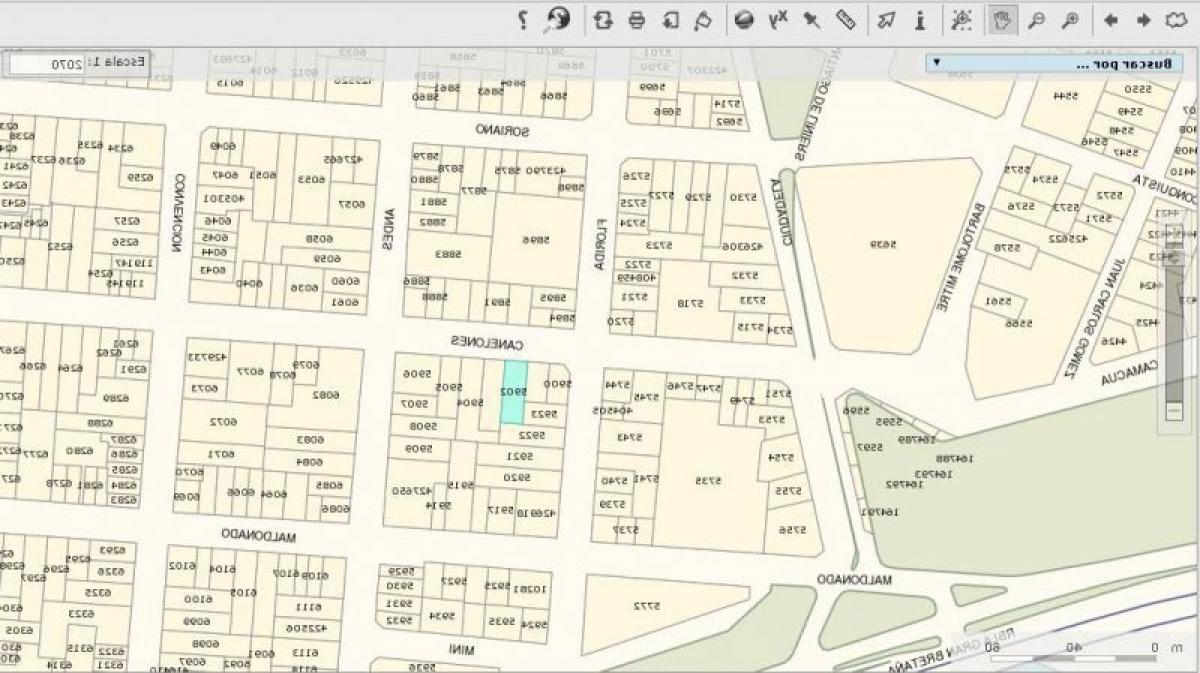Click the pushpin marker tool
The image size is (1200, 673).
point(812,20)
